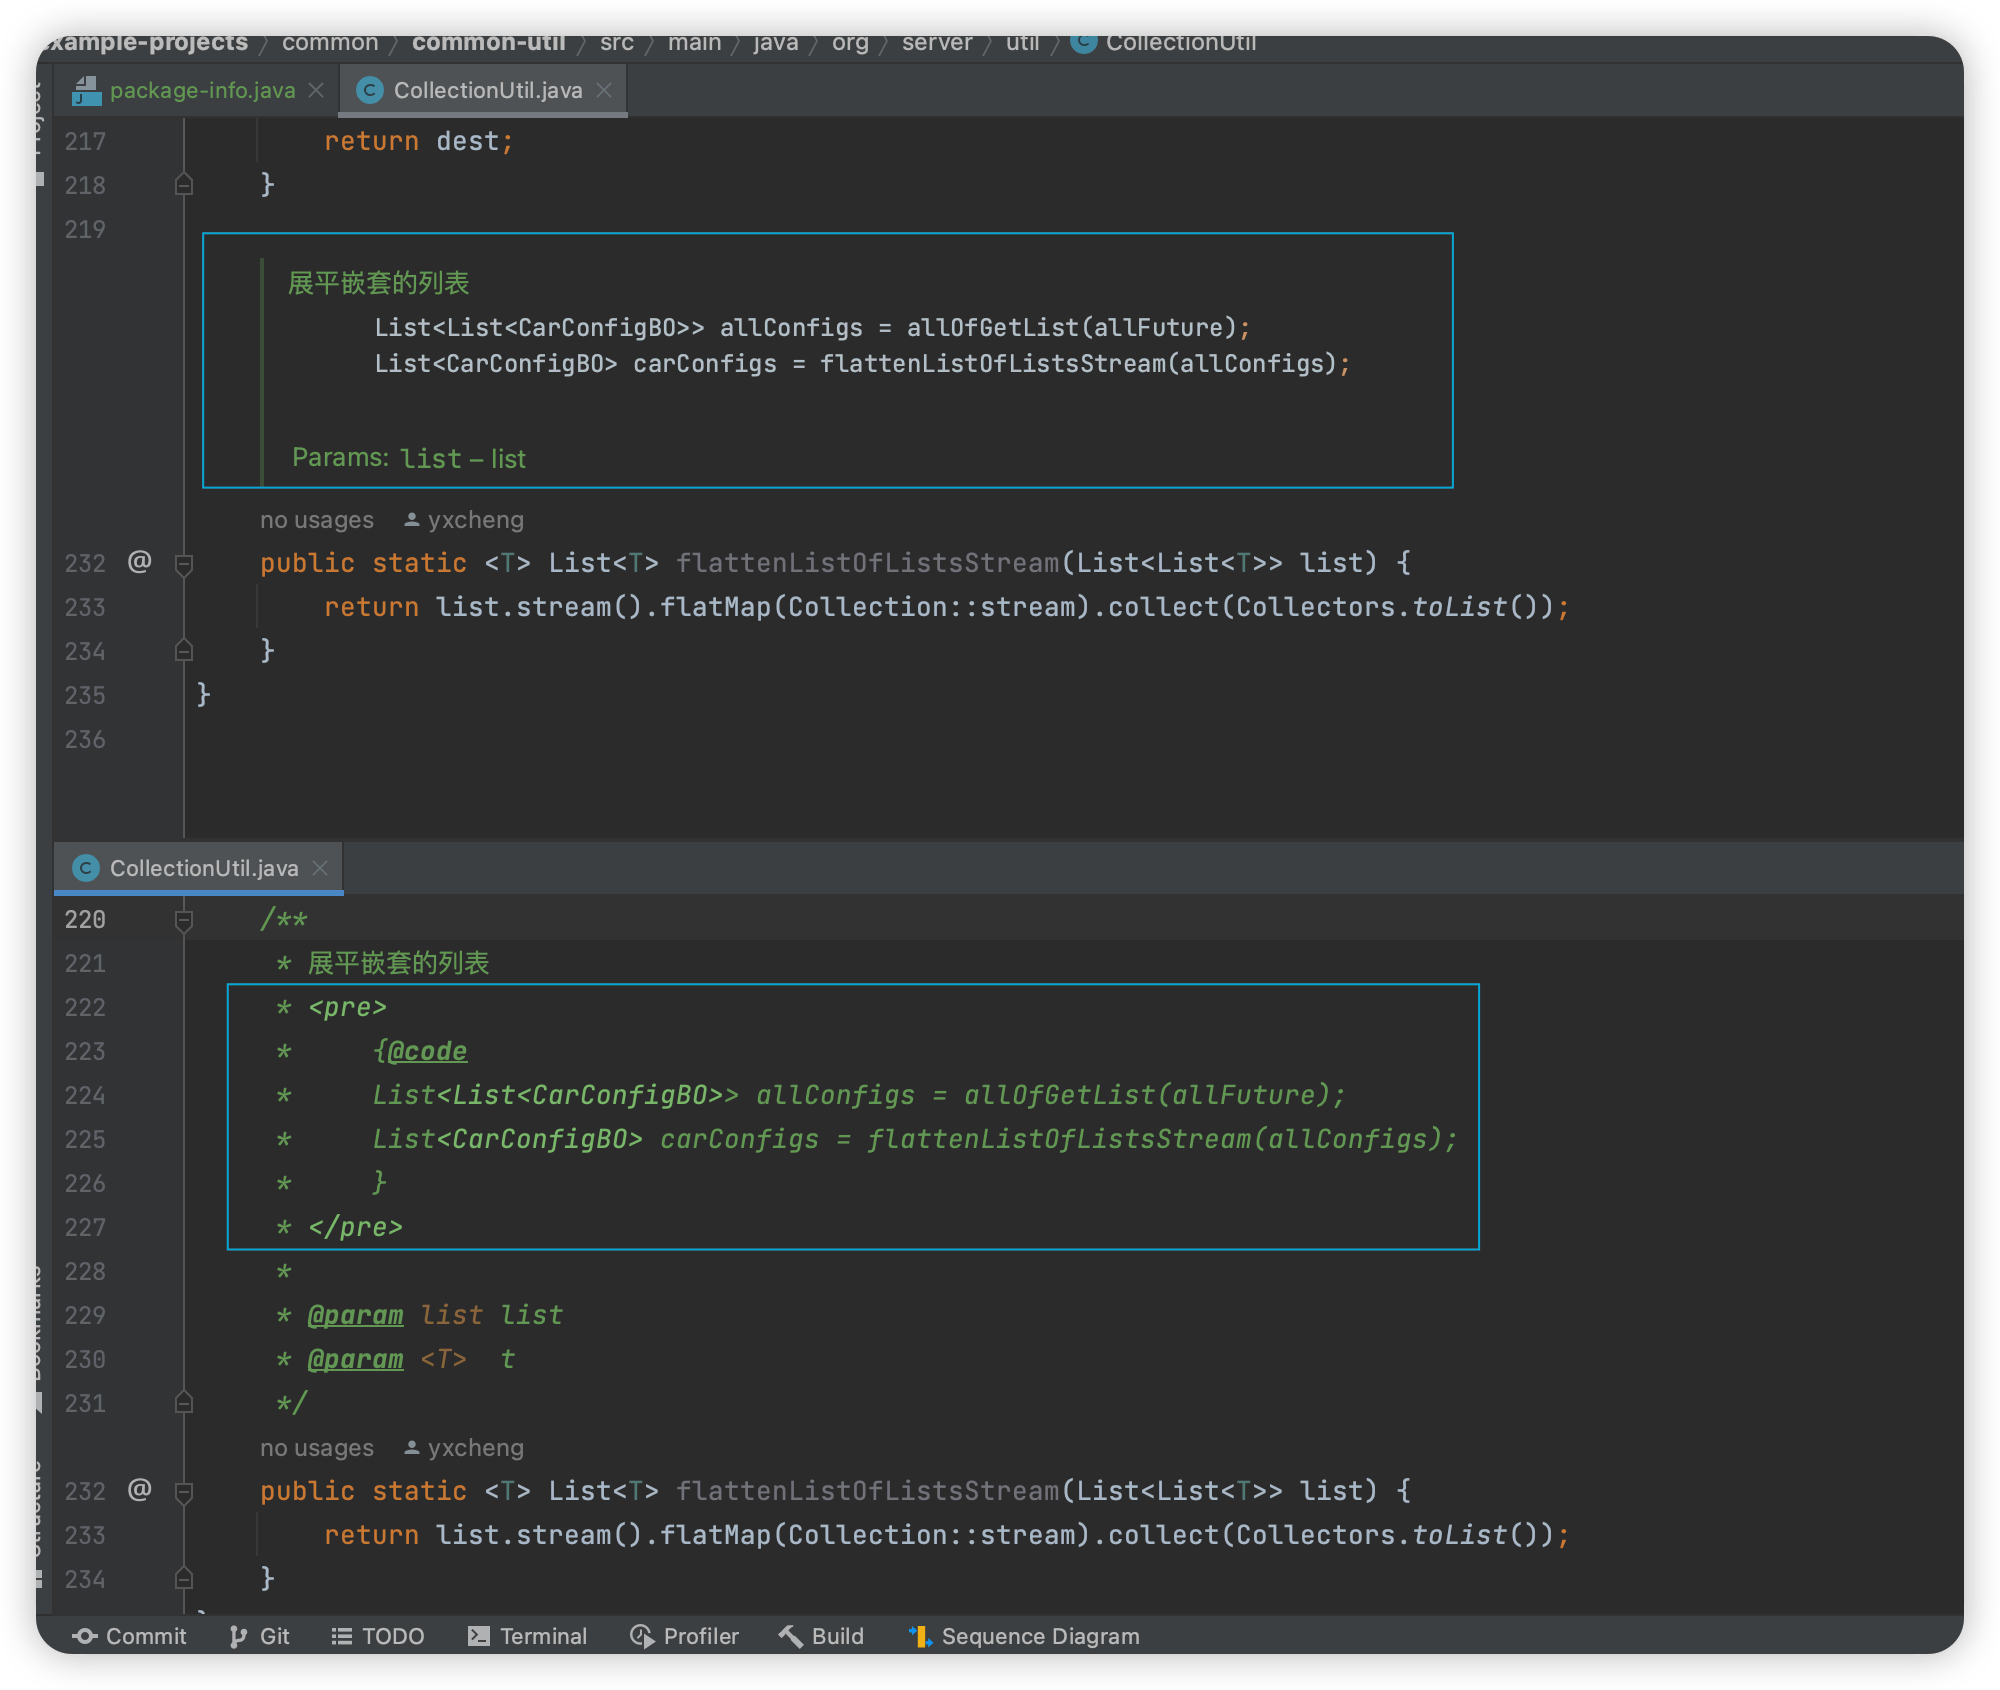
Task: Open the Profiler tool window
Action: (x=685, y=1636)
